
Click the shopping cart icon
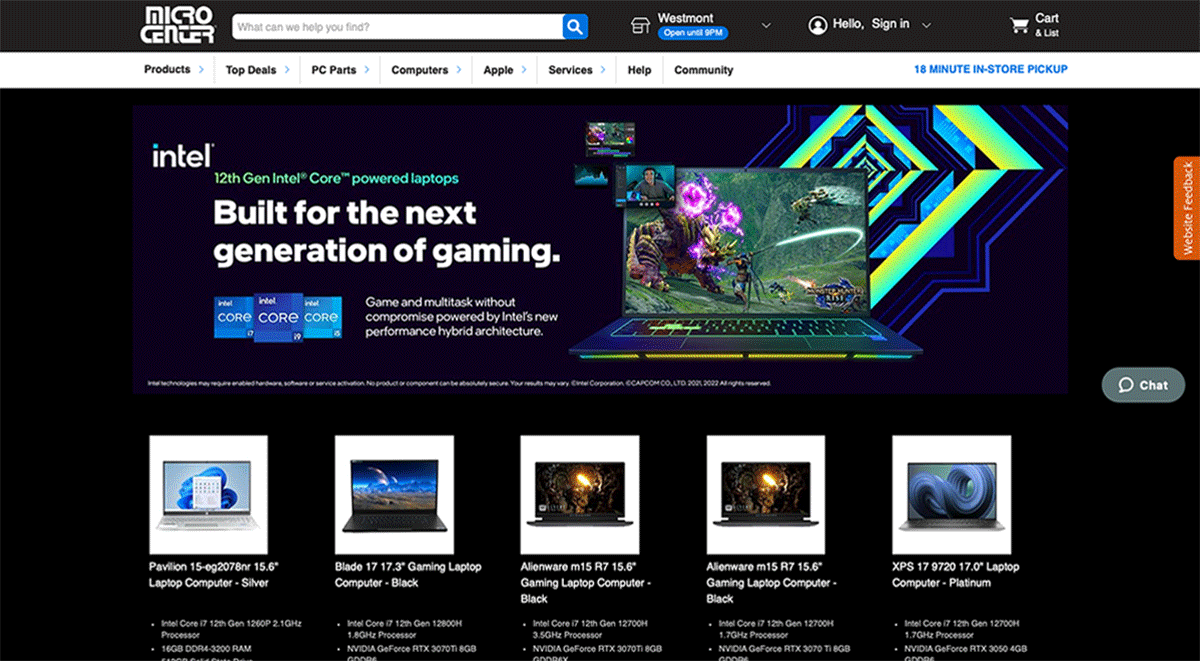1019,25
